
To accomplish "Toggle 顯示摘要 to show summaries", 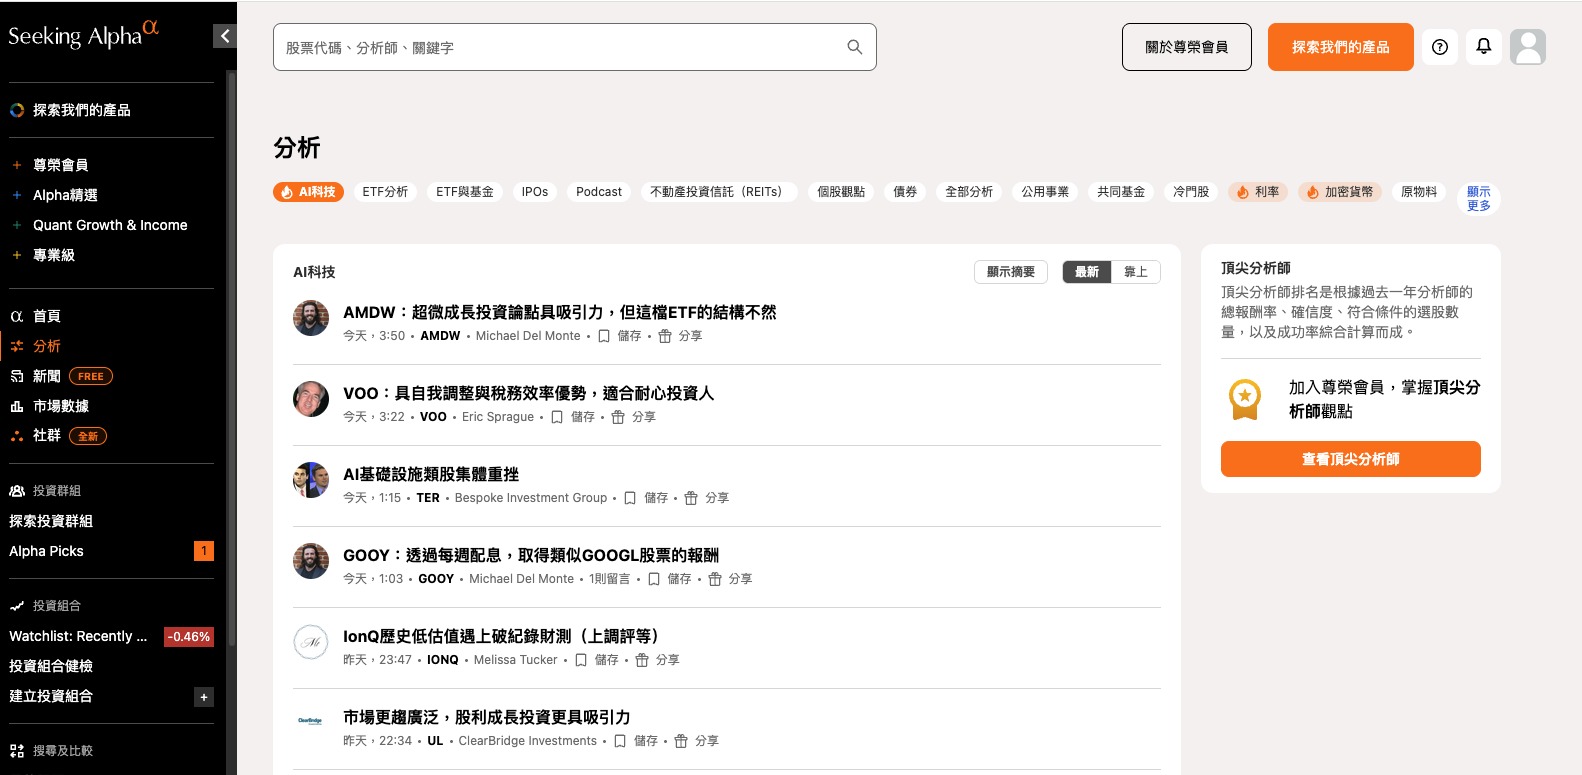I will click(1011, 272).
